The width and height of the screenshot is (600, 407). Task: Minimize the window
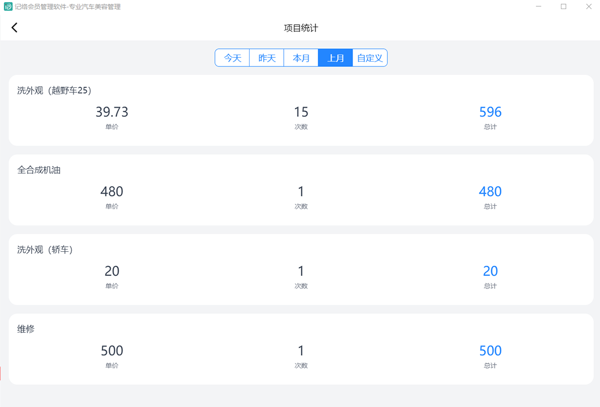539,7
